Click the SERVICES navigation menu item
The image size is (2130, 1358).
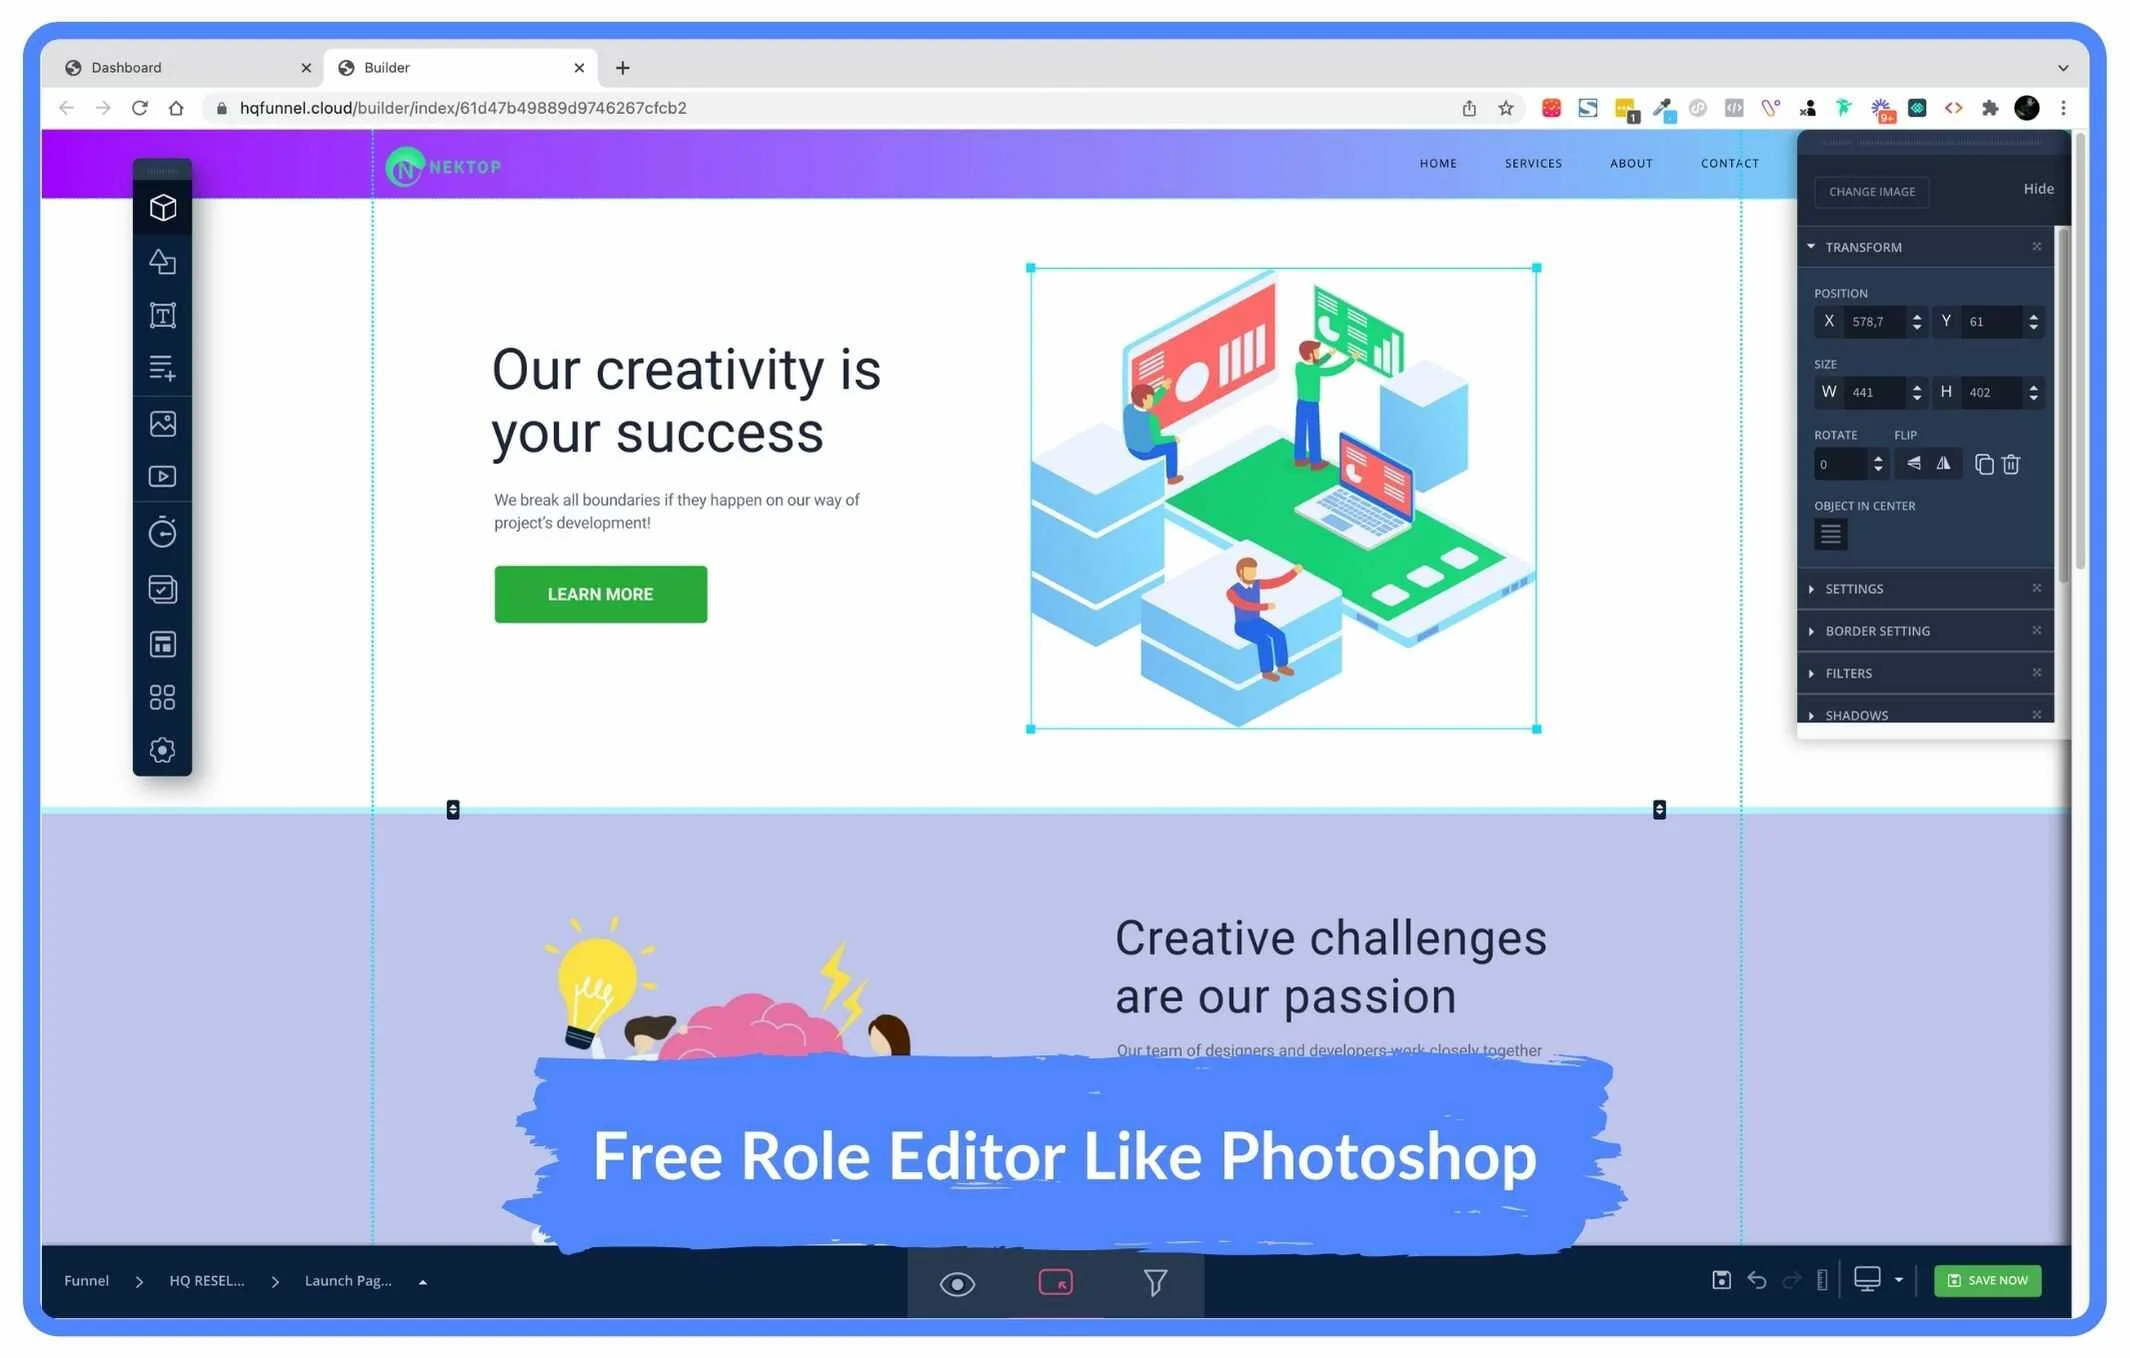(1533, 163)
